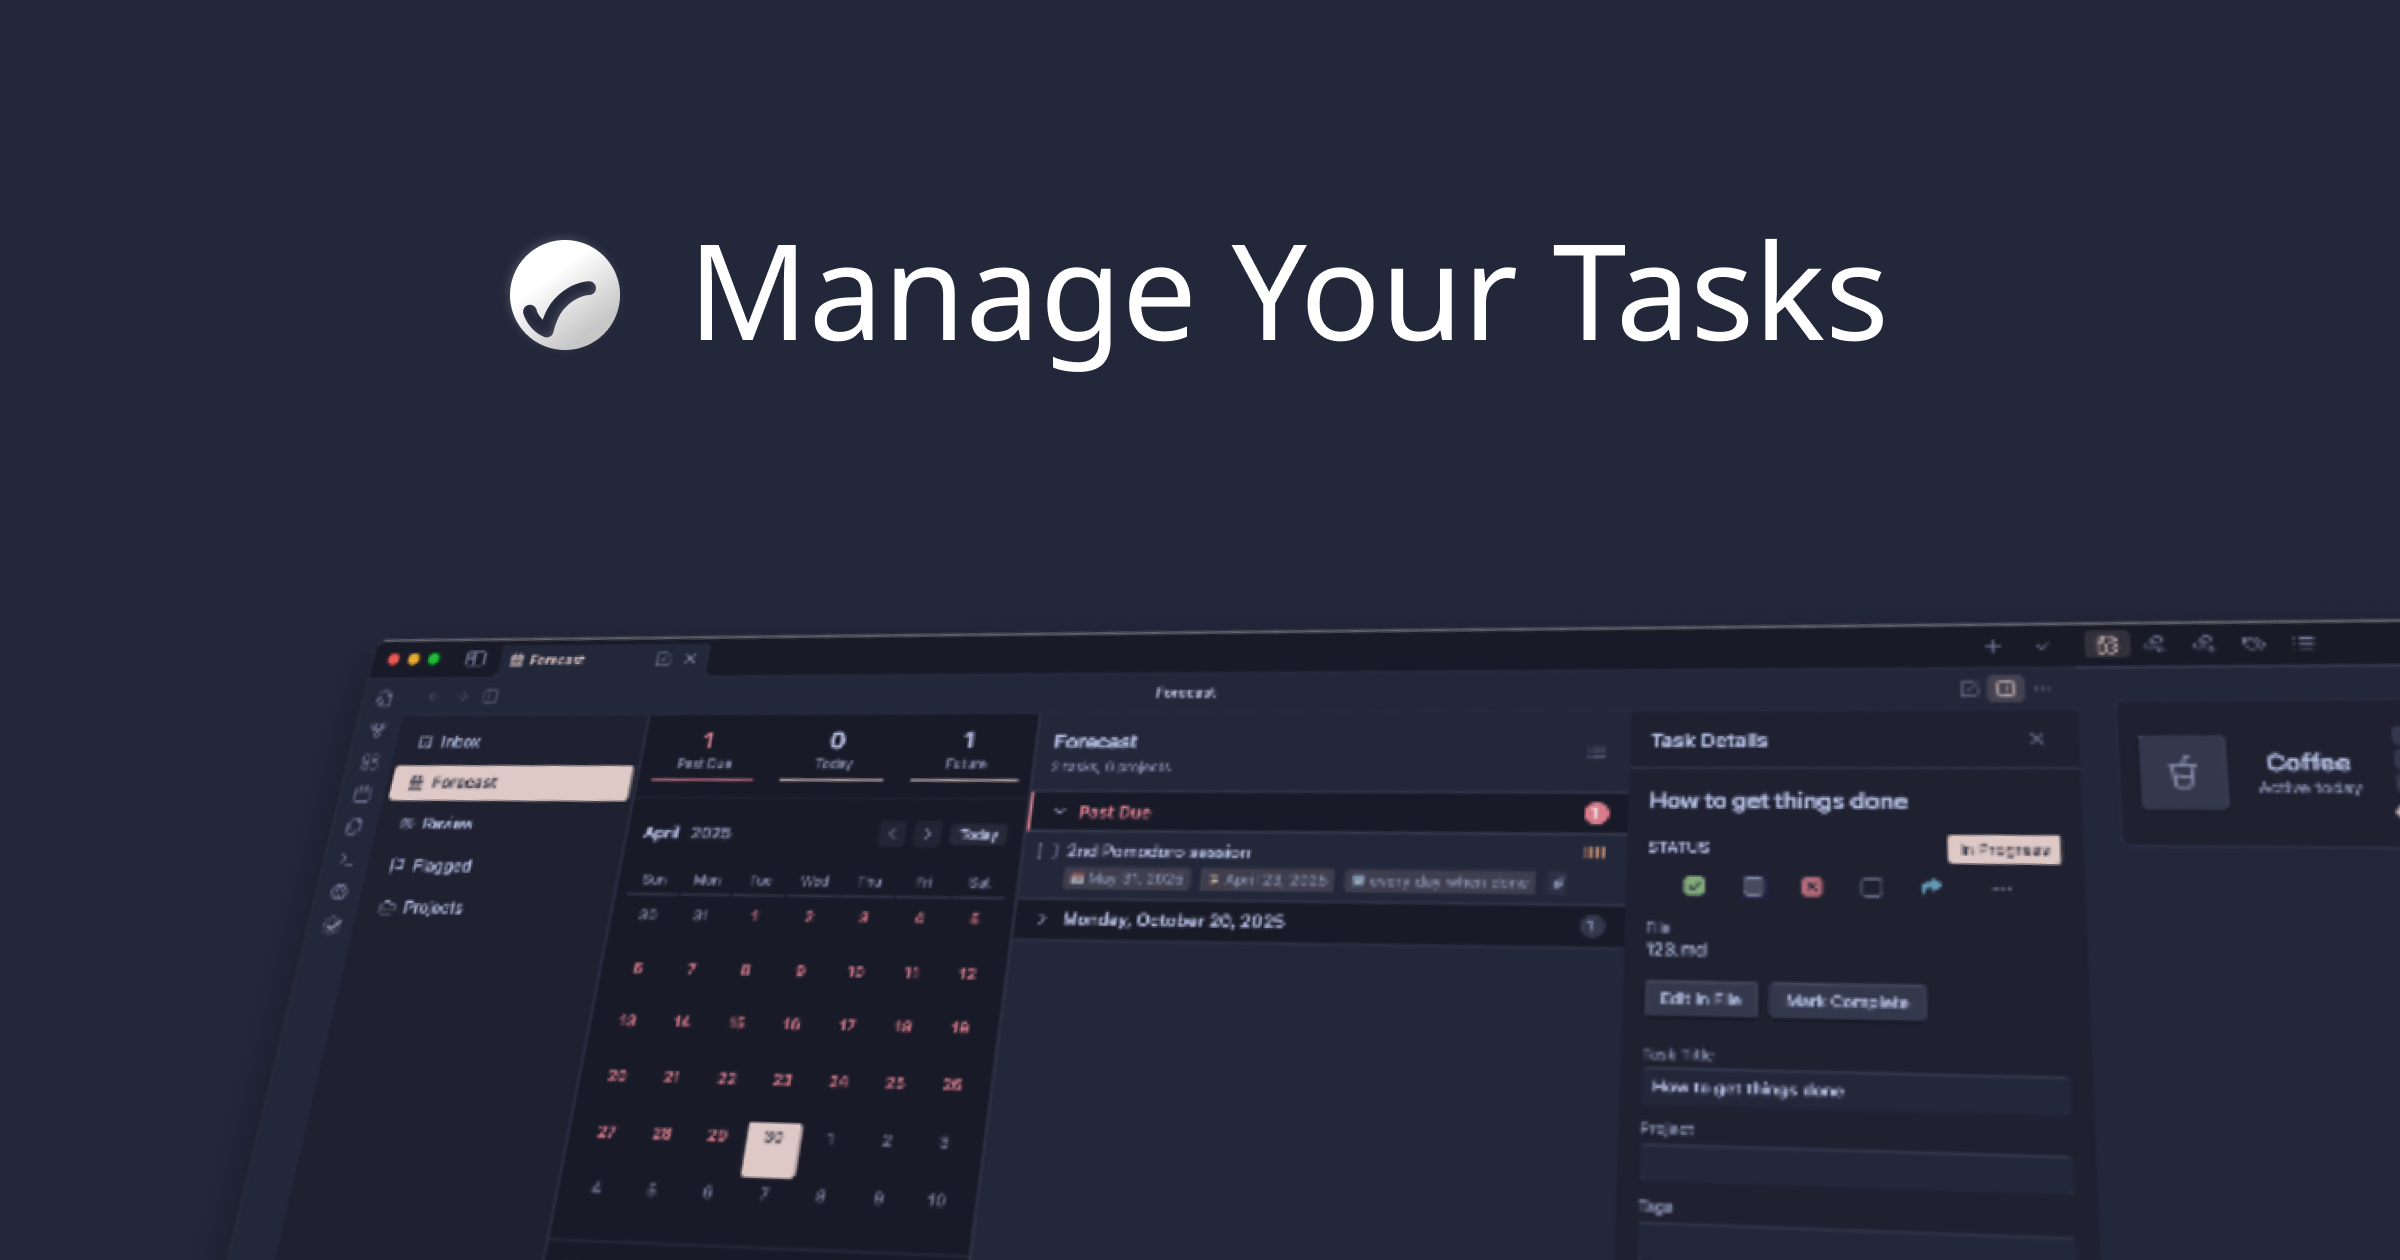Viewport: 2400px width, 1260px height.
Task: Open the calendar daily note icon in left ribbon
Action: pyautogui.click(x=362, y=794)
